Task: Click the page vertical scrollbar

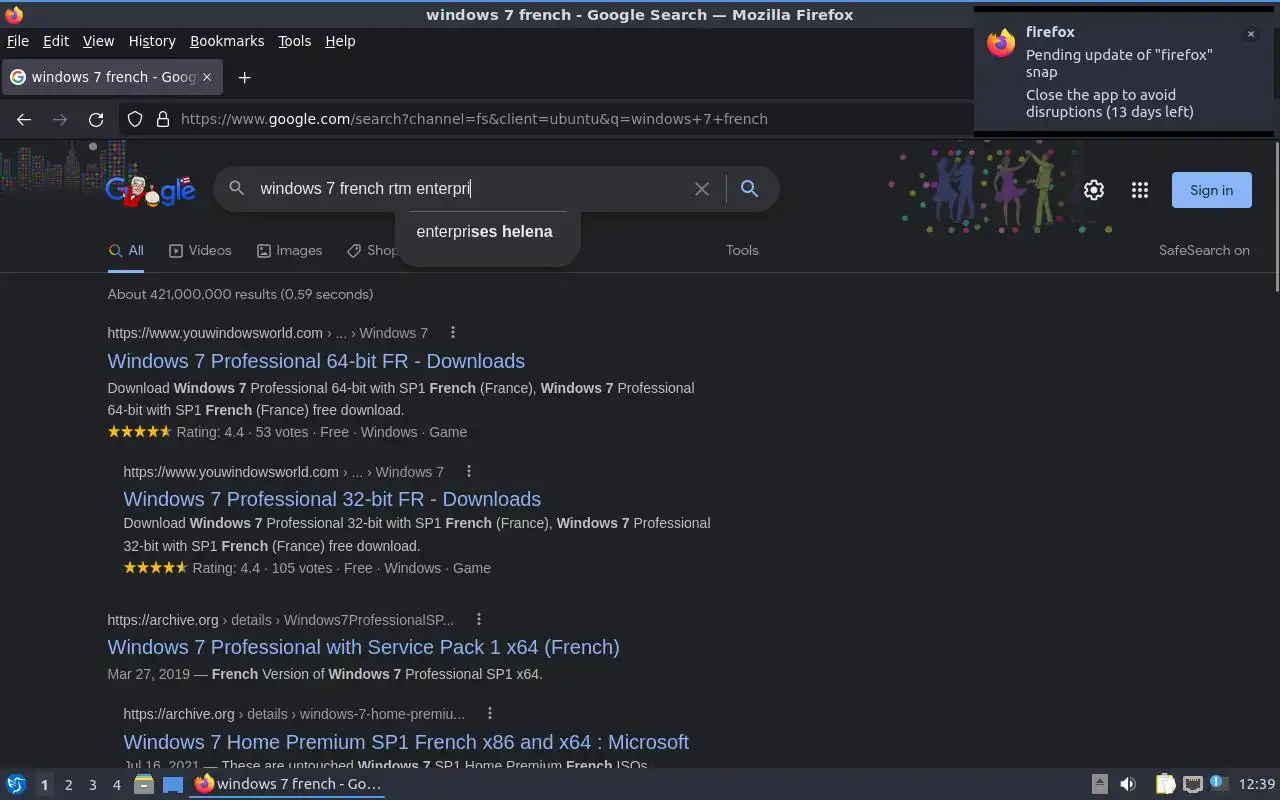Action: 1276,215
